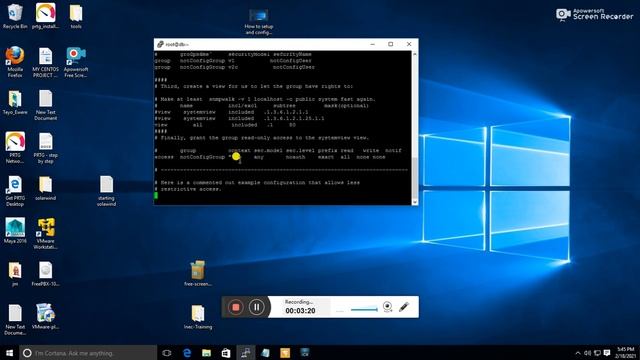This screenshot has width=640, height=360.
Task: Open the Windows Start menu
Action: pyautogui.click(x=9, y=353)
